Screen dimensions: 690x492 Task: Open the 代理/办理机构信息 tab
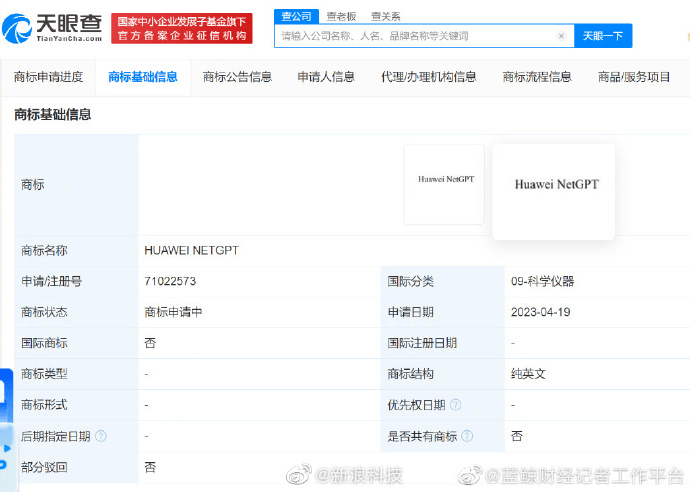pyautogui.click(x=429, y=77)
